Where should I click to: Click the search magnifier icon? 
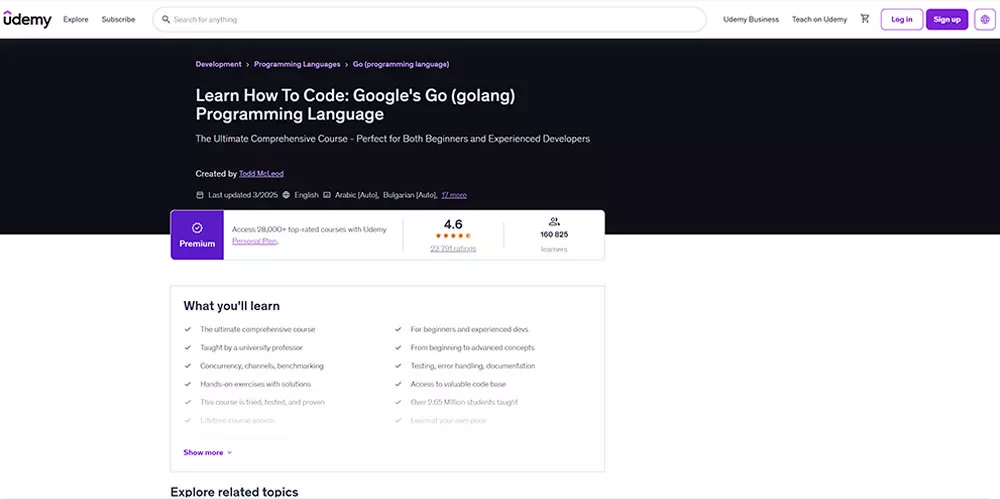coord(166,19)
